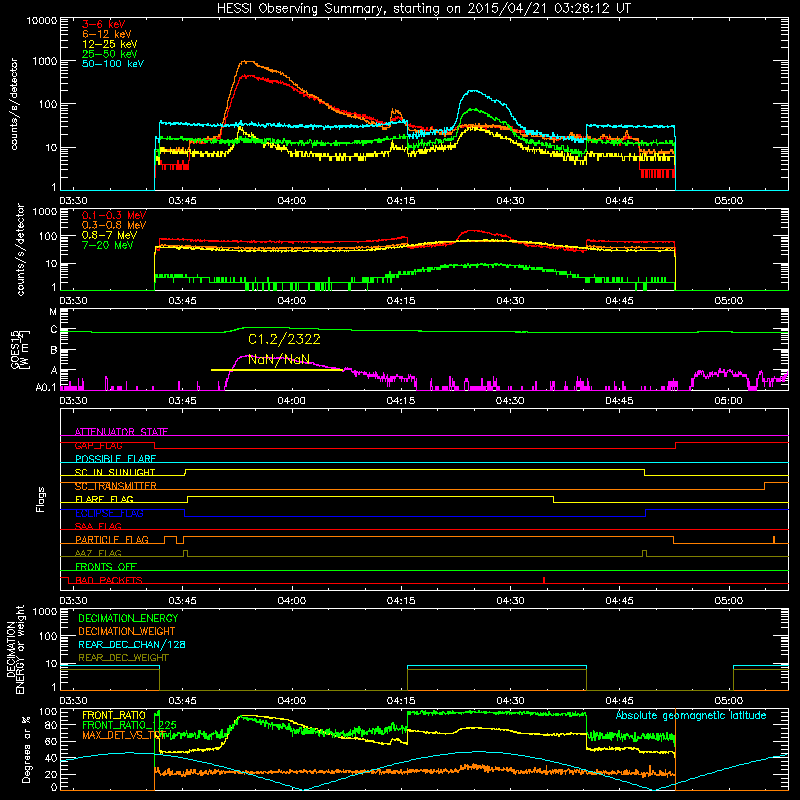Click the 0.3-0.8 MeV legend label
The image size is (800, 800).
tap(114, 225)
